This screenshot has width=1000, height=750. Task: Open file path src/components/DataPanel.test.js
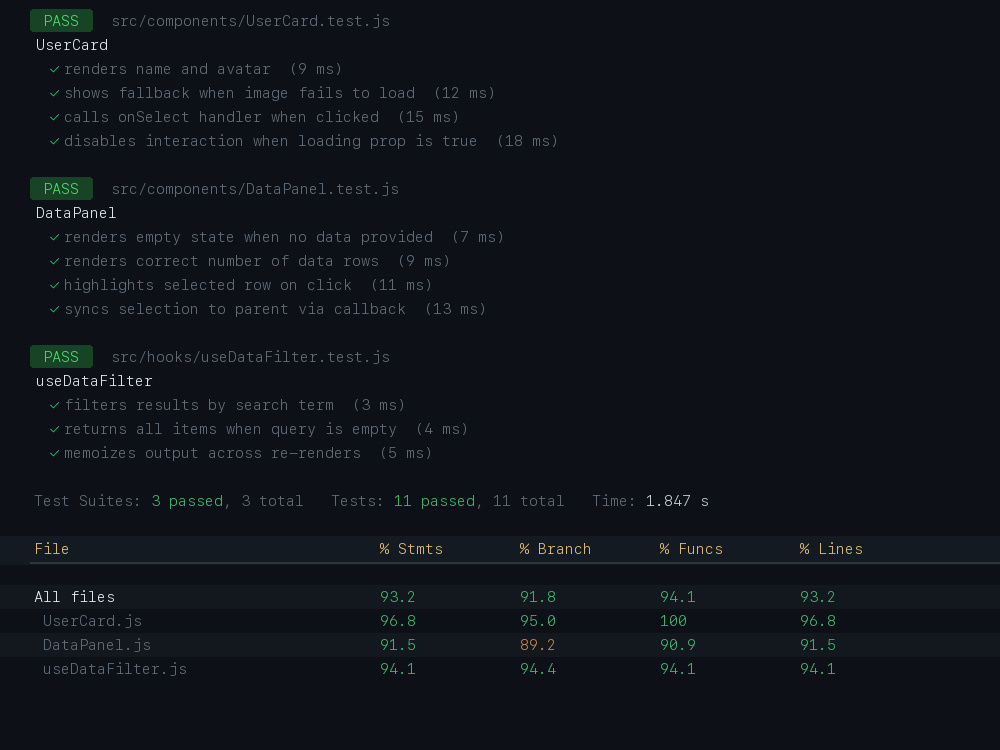255,189
